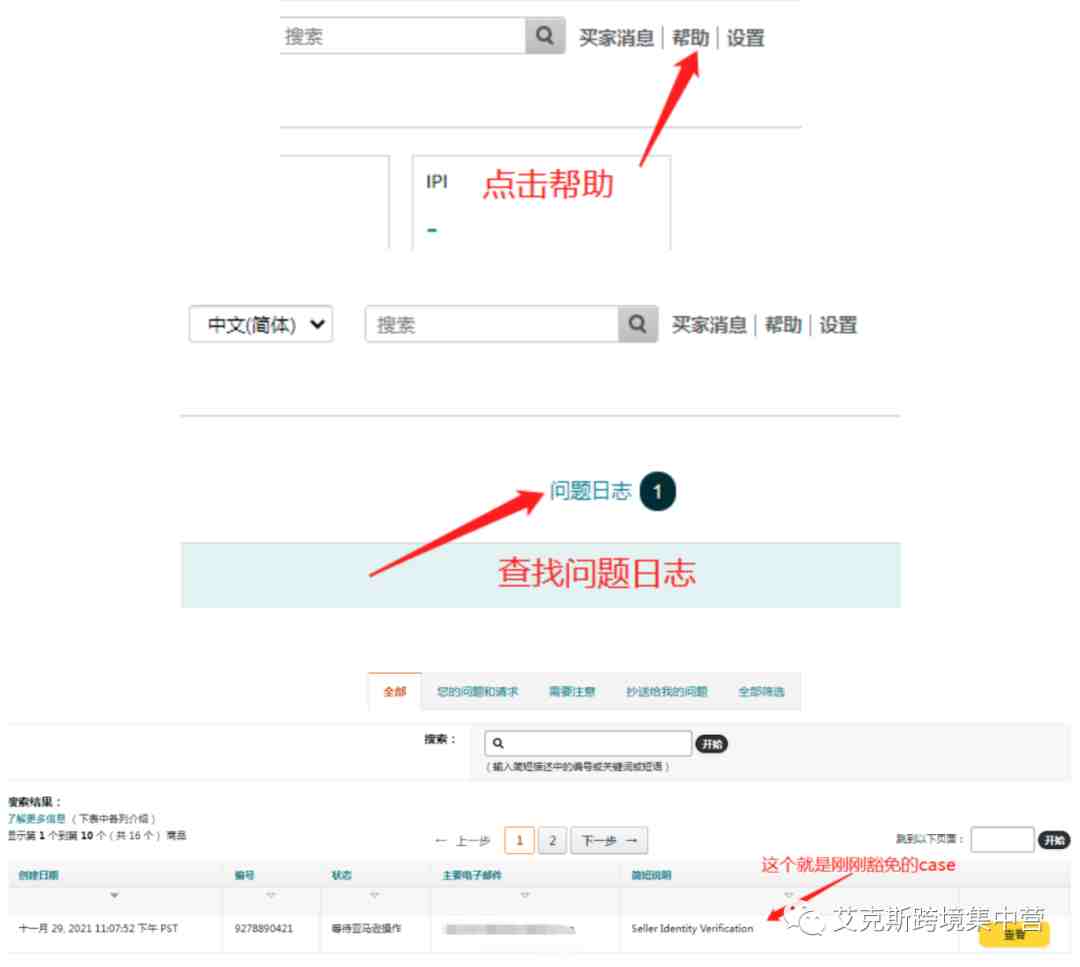Go to page 2 of results
The height and width of the screenshot is (967, 1080).
pos(552,840)
